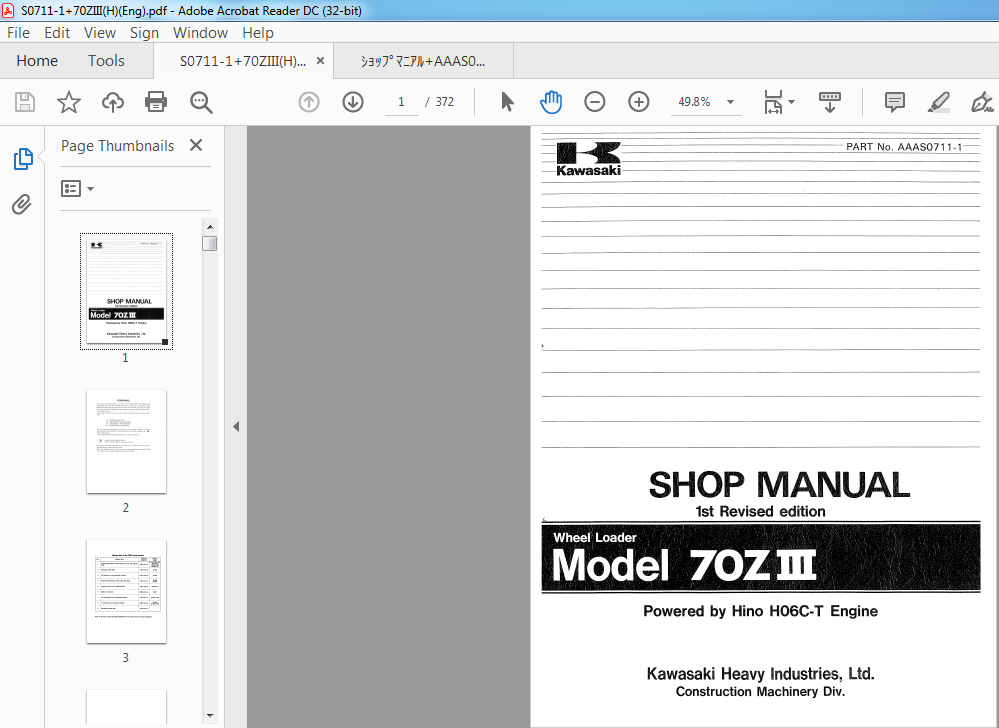Open the File menu

(x=18, y=32)
